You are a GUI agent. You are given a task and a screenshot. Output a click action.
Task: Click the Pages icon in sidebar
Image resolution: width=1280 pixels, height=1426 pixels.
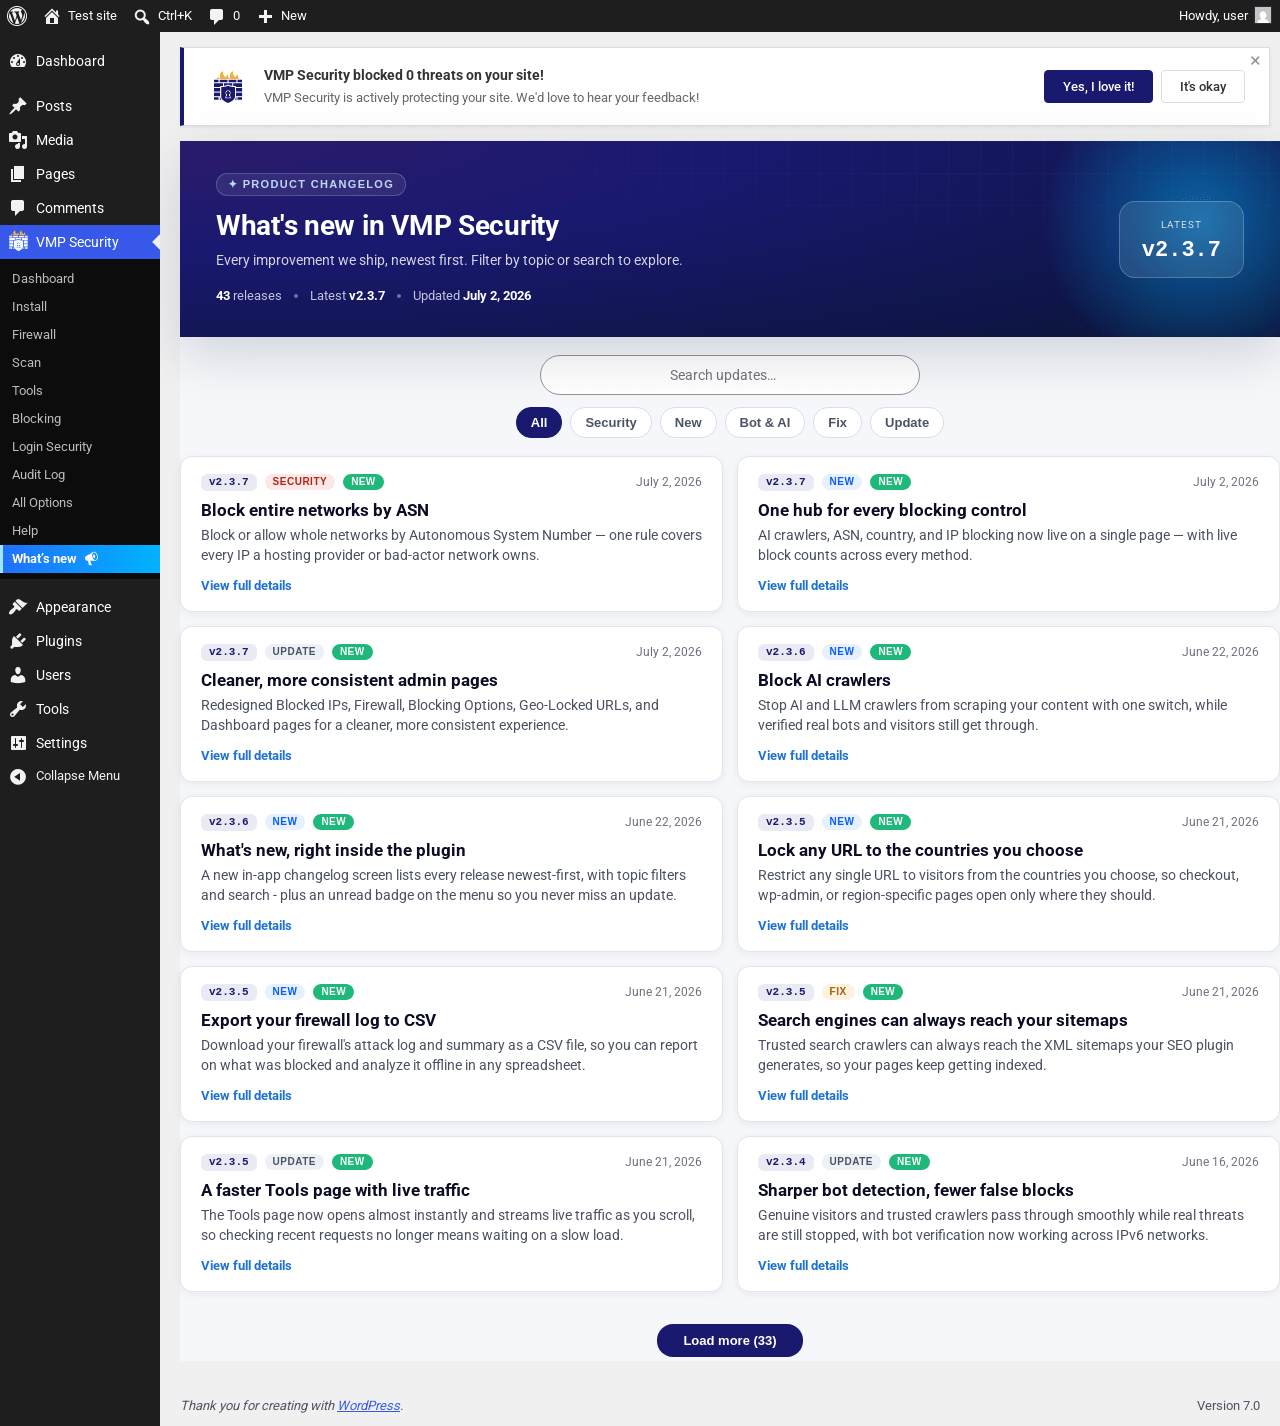(18, 174)
